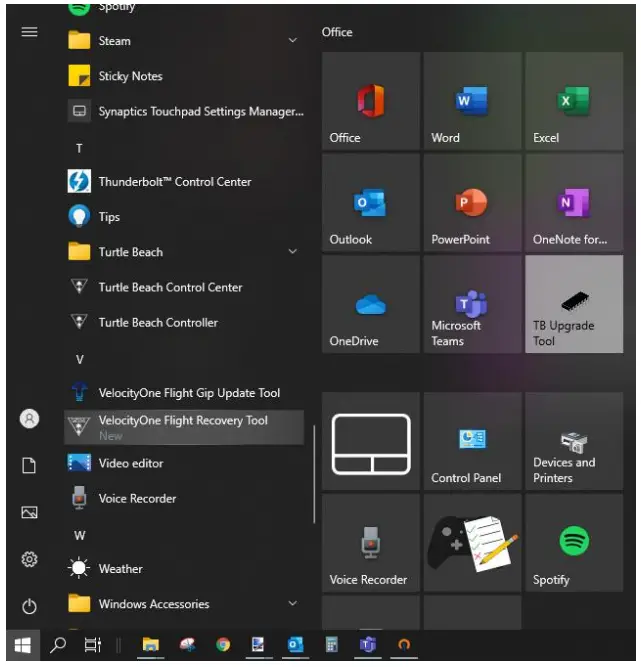Open the touchpad settings tile

click(371, 442)
